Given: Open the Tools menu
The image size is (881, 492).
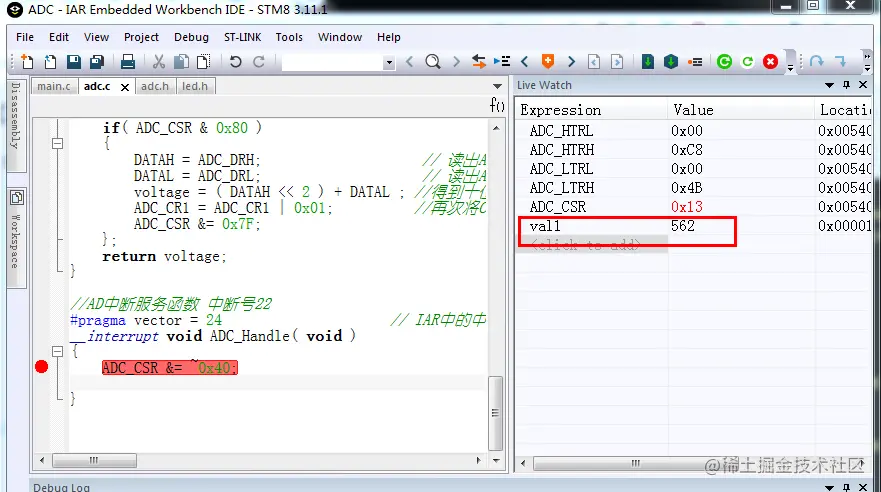Looking at the screenshot, I should [289, 37].
